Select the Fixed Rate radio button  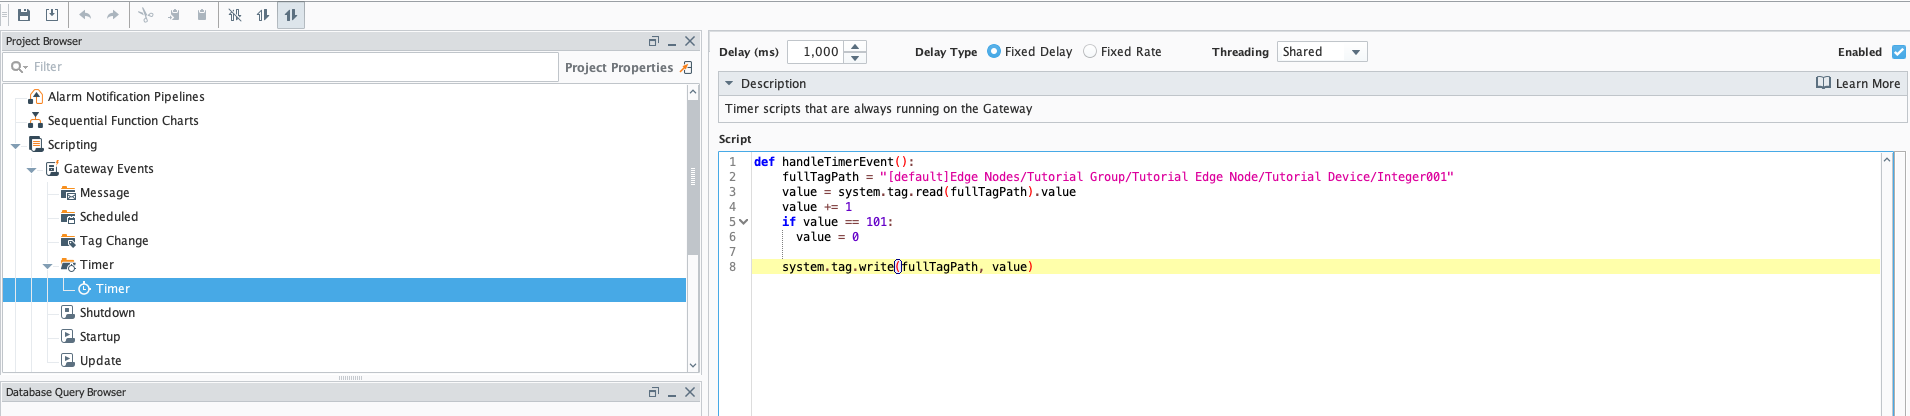1090,51
